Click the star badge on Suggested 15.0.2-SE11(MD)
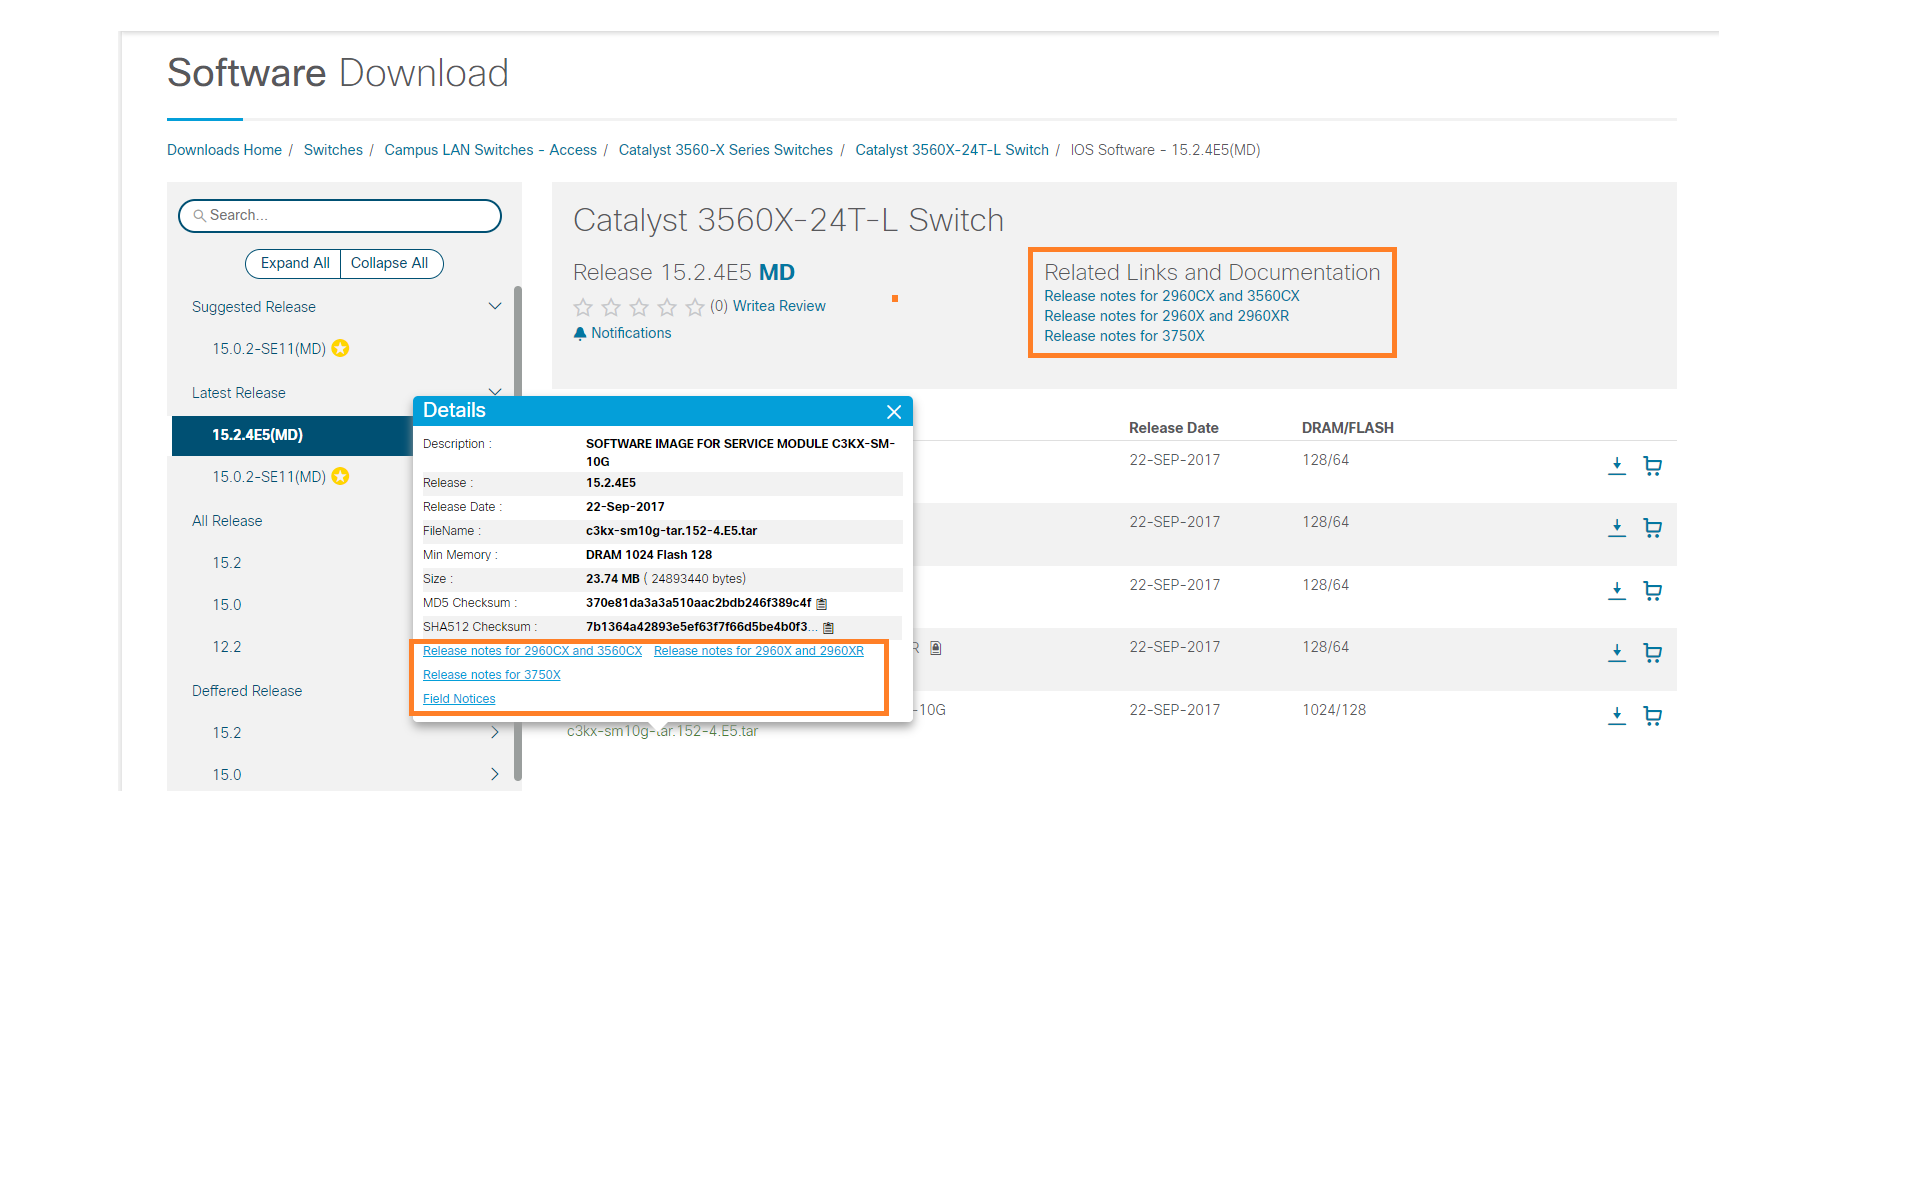 tap(341, 348)
